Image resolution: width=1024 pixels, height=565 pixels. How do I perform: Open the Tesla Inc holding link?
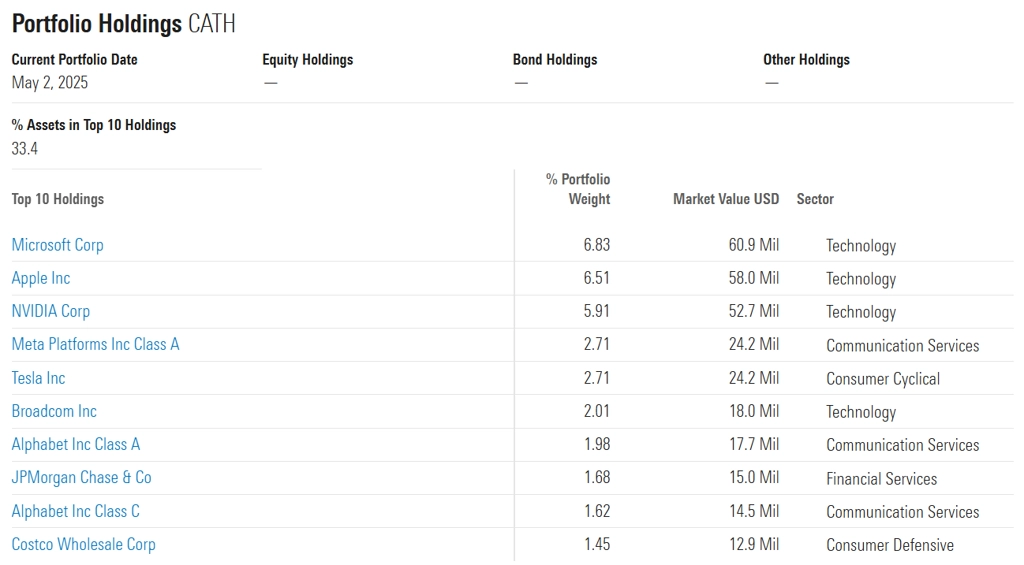(x=39, y=378)
